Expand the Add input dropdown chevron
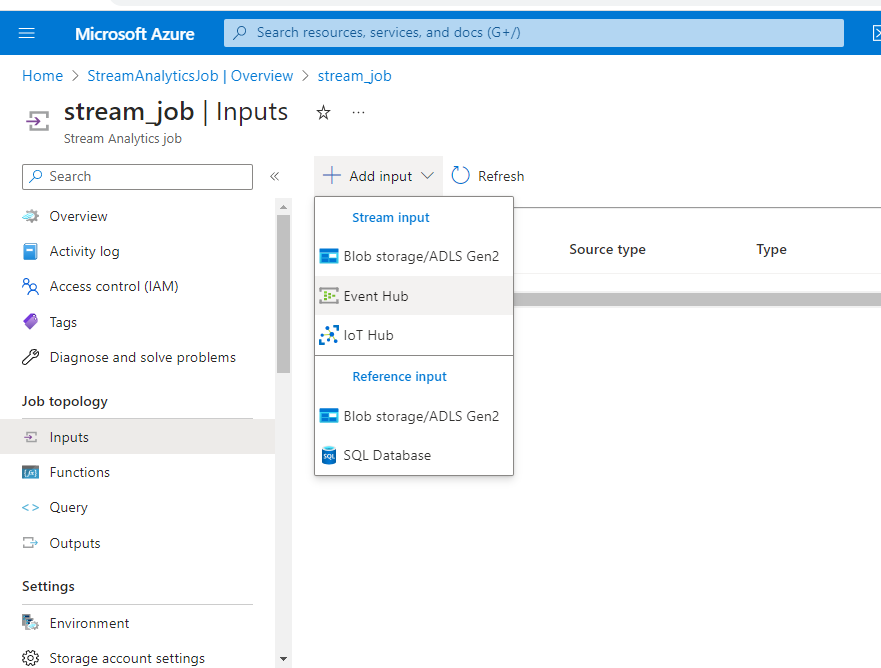Screen dimensions: 881x668 point(425,175)
